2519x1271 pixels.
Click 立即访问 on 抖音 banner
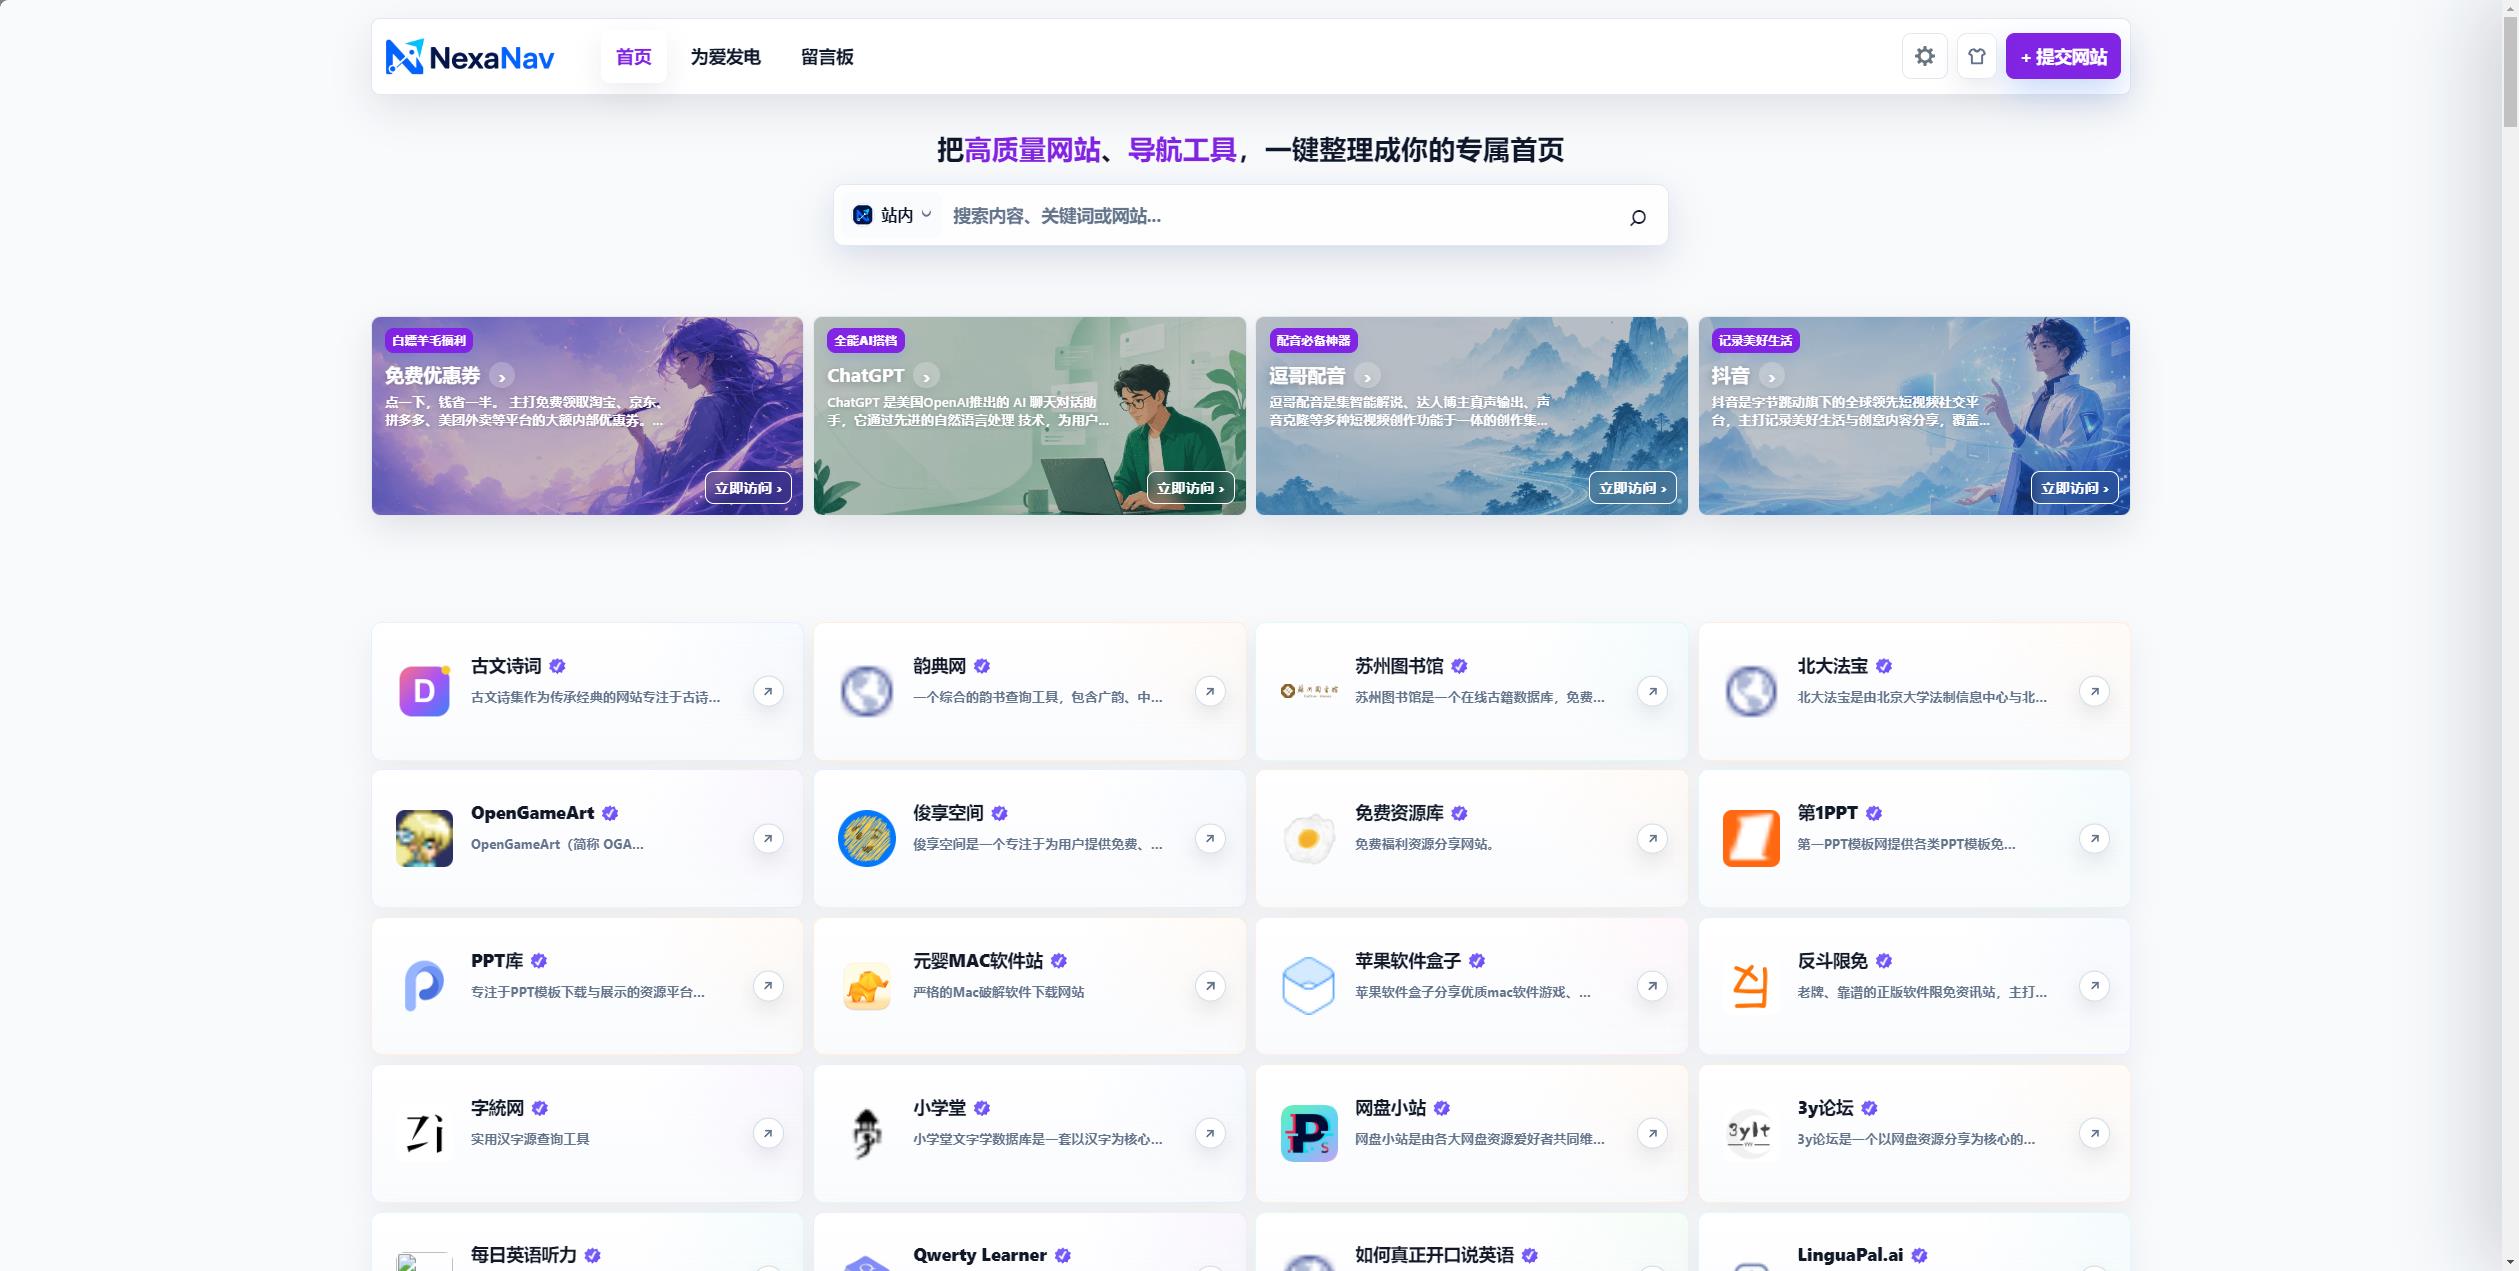click(x=2075, y=488)
